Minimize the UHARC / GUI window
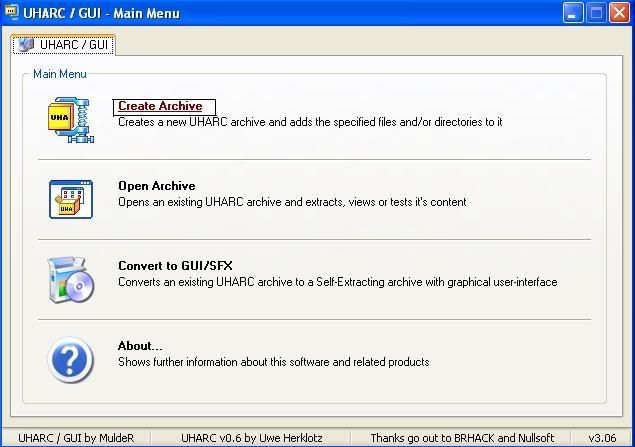This screenshot has height=447, width=635. (573, 13)
